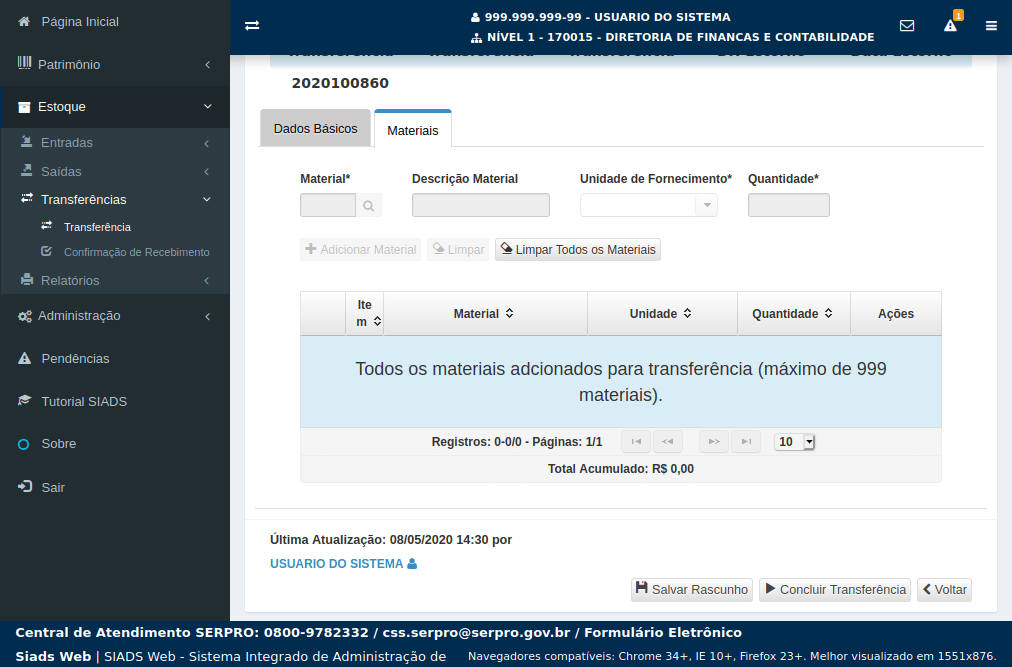Click the Registros: 0-0/0 pagination text
This screenshot has height=667, width=1012.
(x=517, y=442)
